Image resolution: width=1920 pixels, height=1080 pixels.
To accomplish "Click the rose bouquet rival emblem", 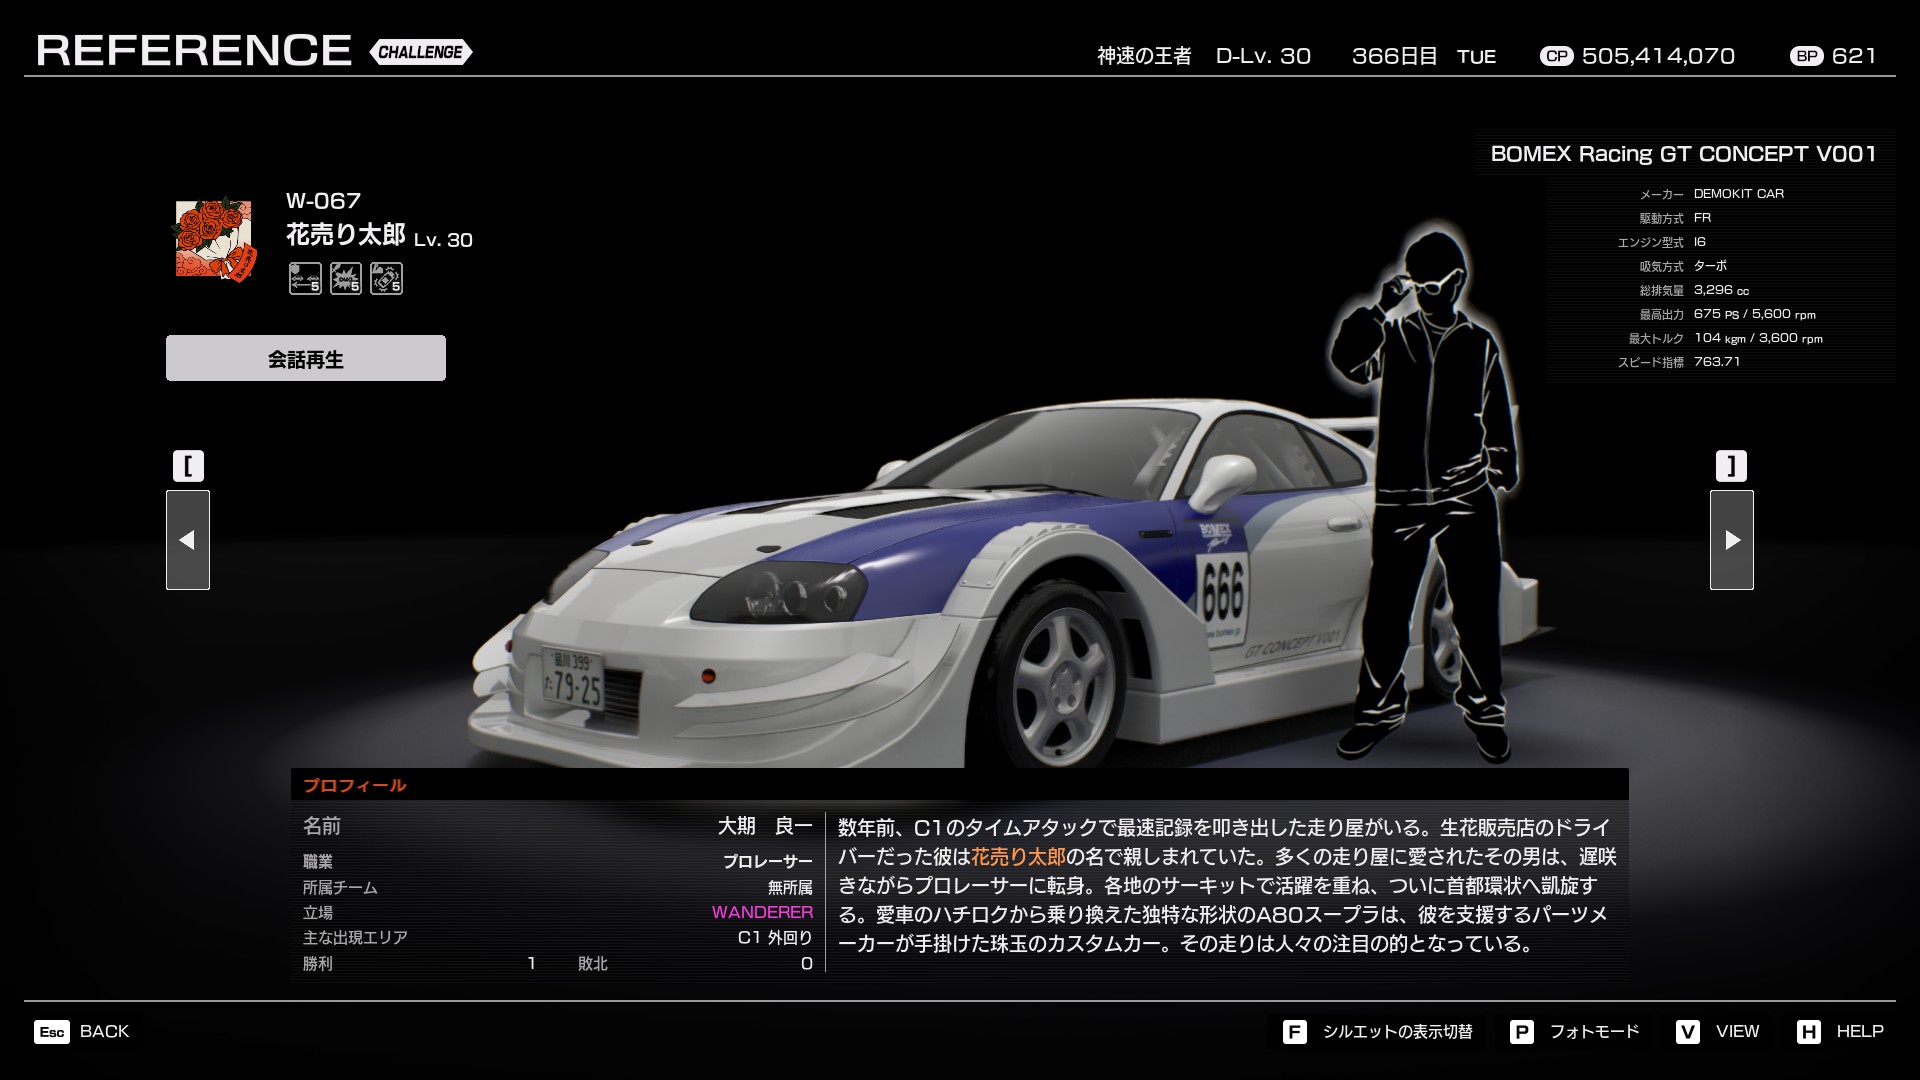I will (214, 240).
